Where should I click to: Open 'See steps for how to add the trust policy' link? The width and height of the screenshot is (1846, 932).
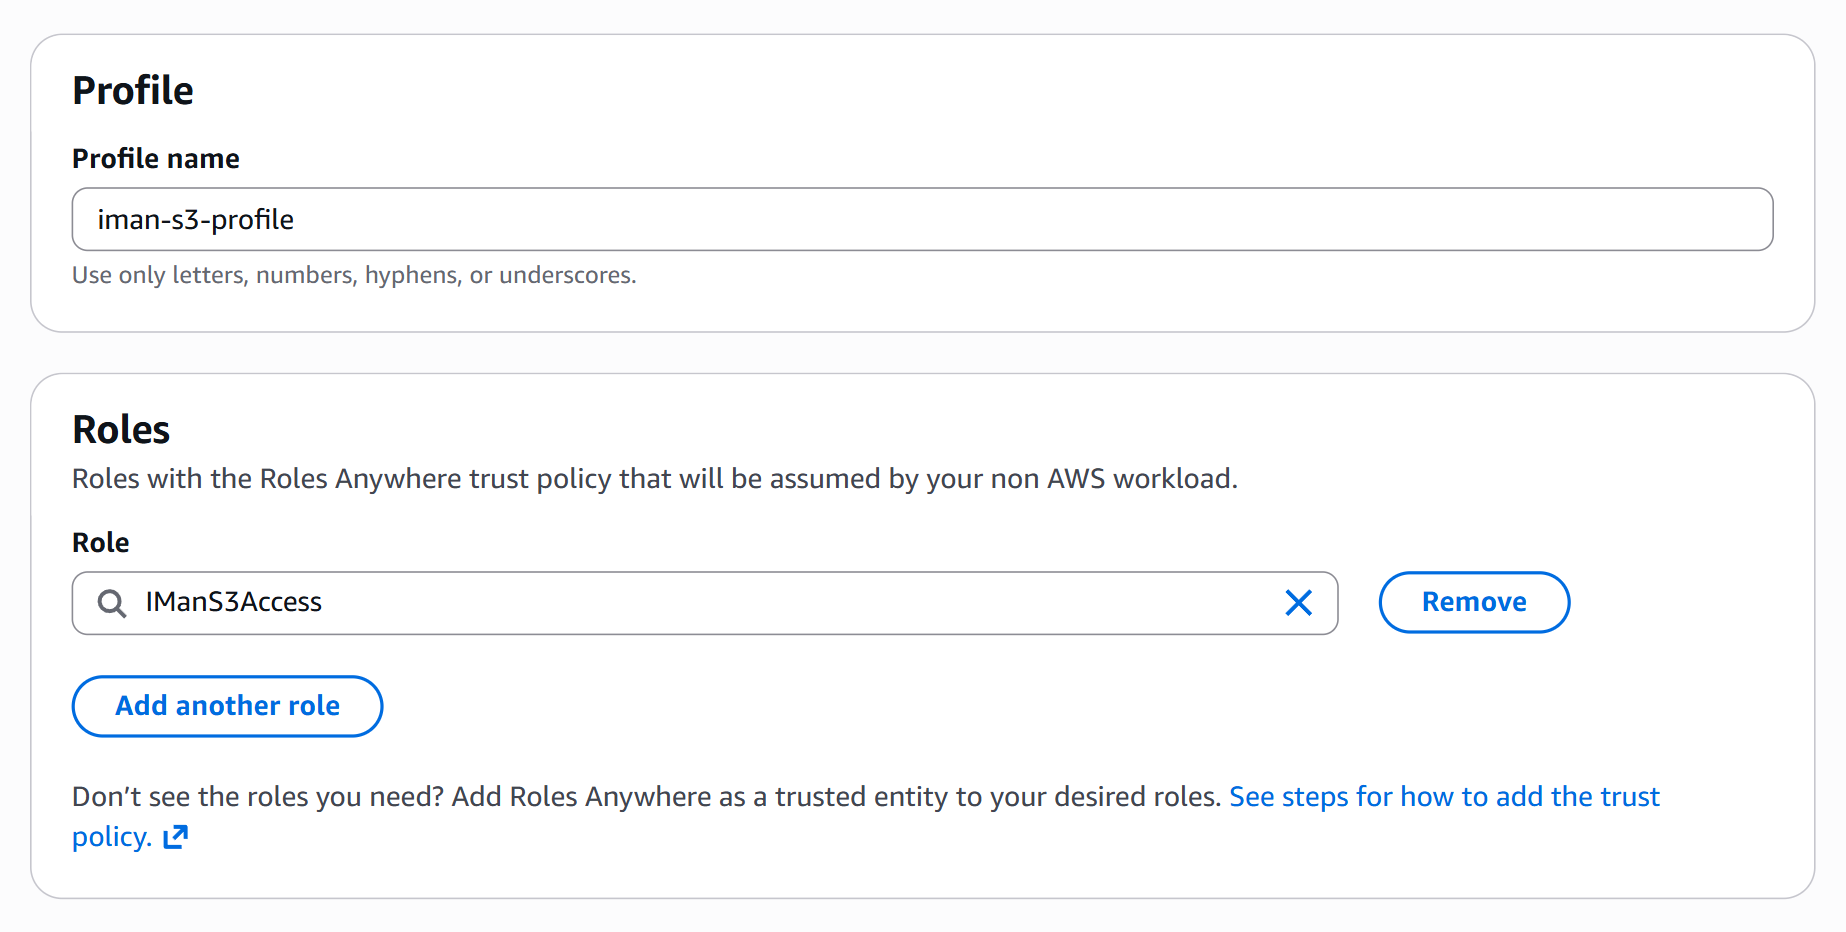pyautogui.click(x=1444, y=797)
